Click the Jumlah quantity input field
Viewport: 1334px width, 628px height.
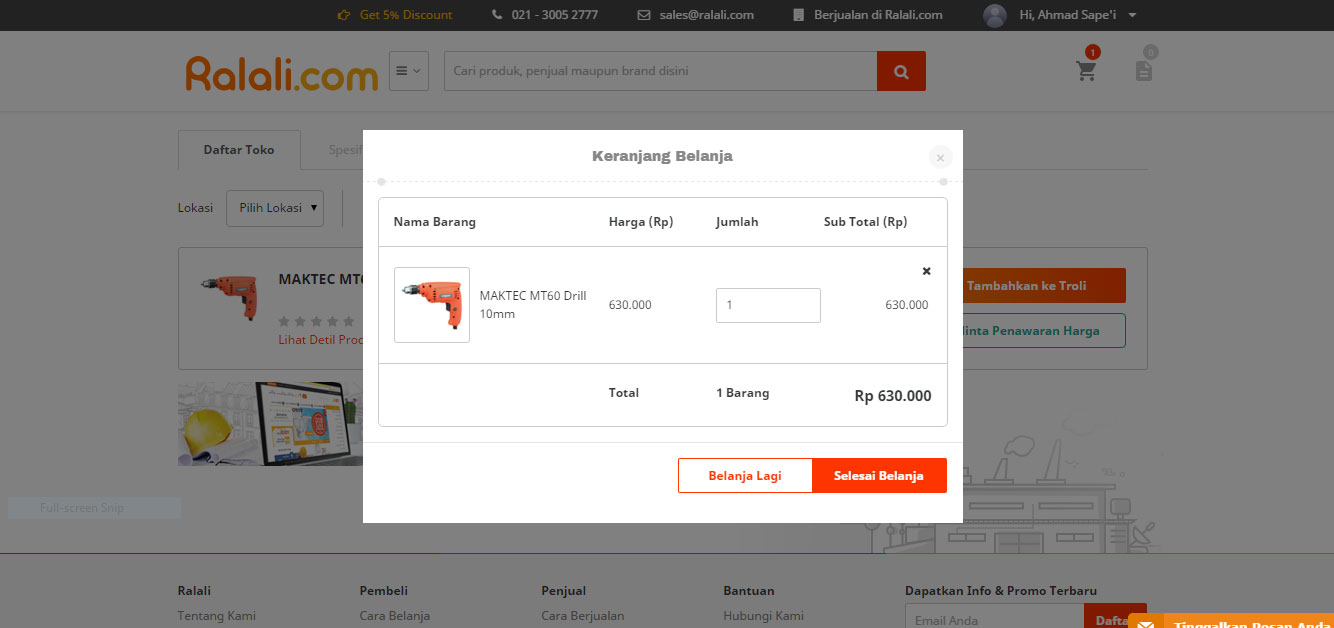(768, 305)
